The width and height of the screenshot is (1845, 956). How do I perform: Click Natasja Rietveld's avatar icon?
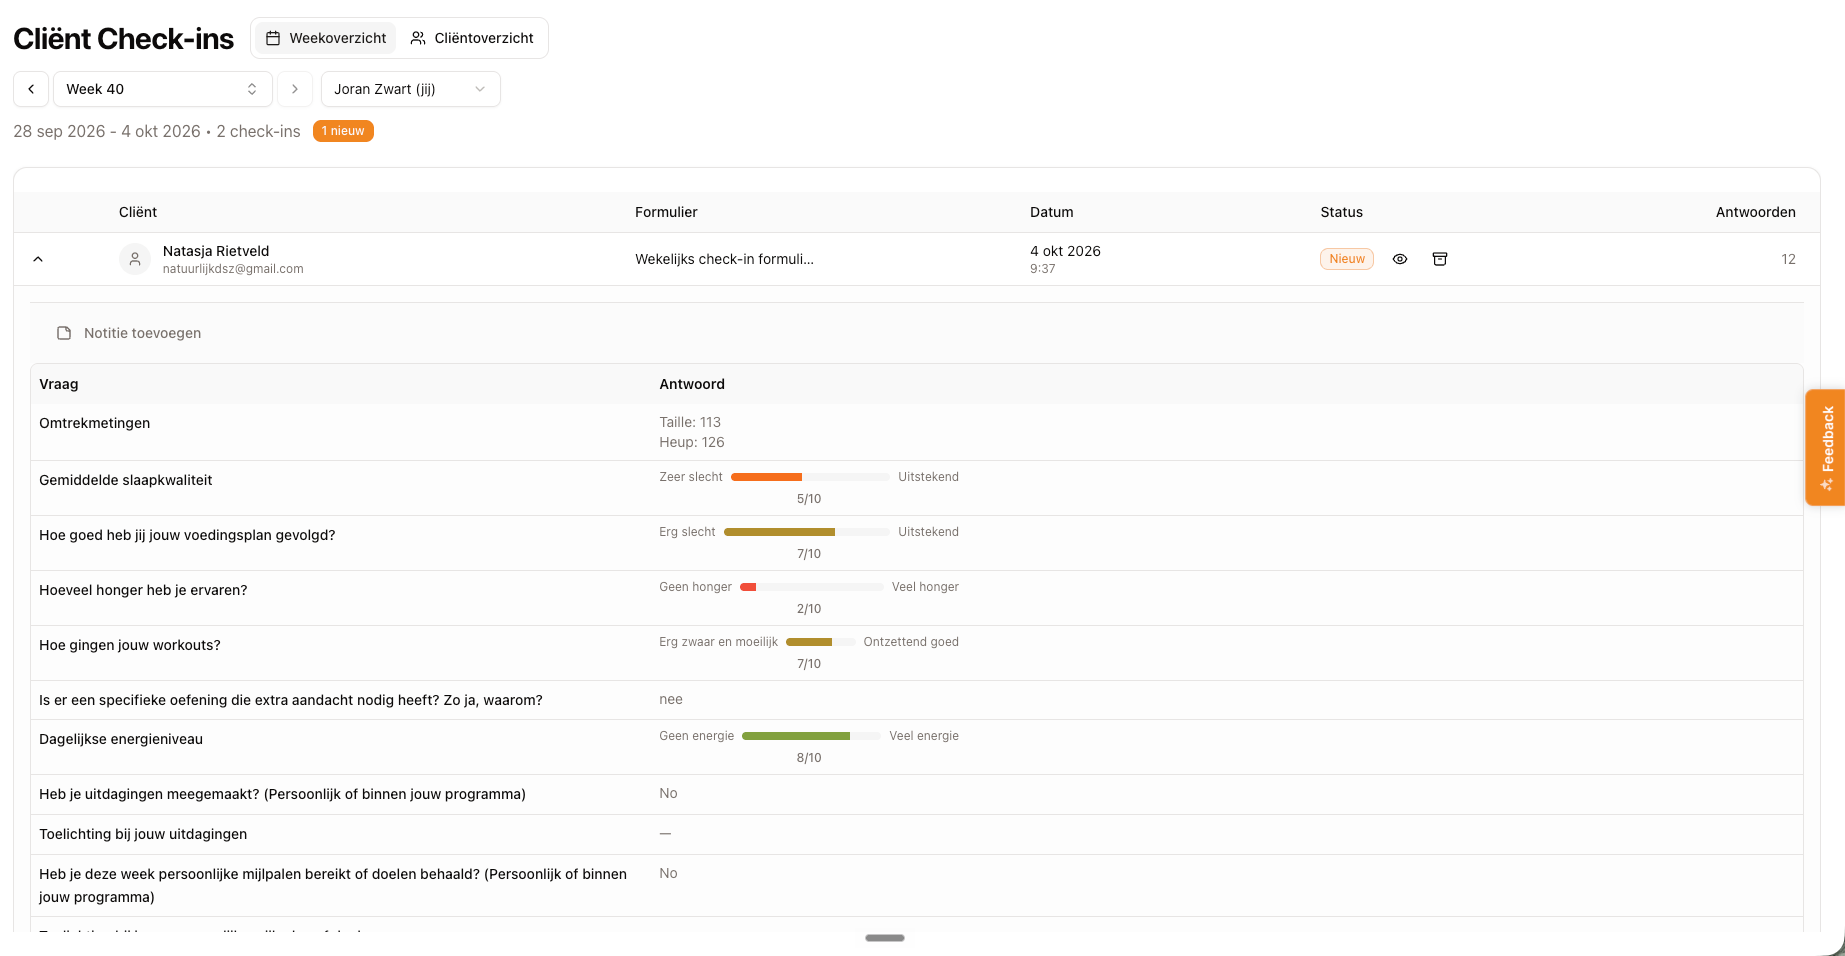pyautogui.click(x=135, y=259)
